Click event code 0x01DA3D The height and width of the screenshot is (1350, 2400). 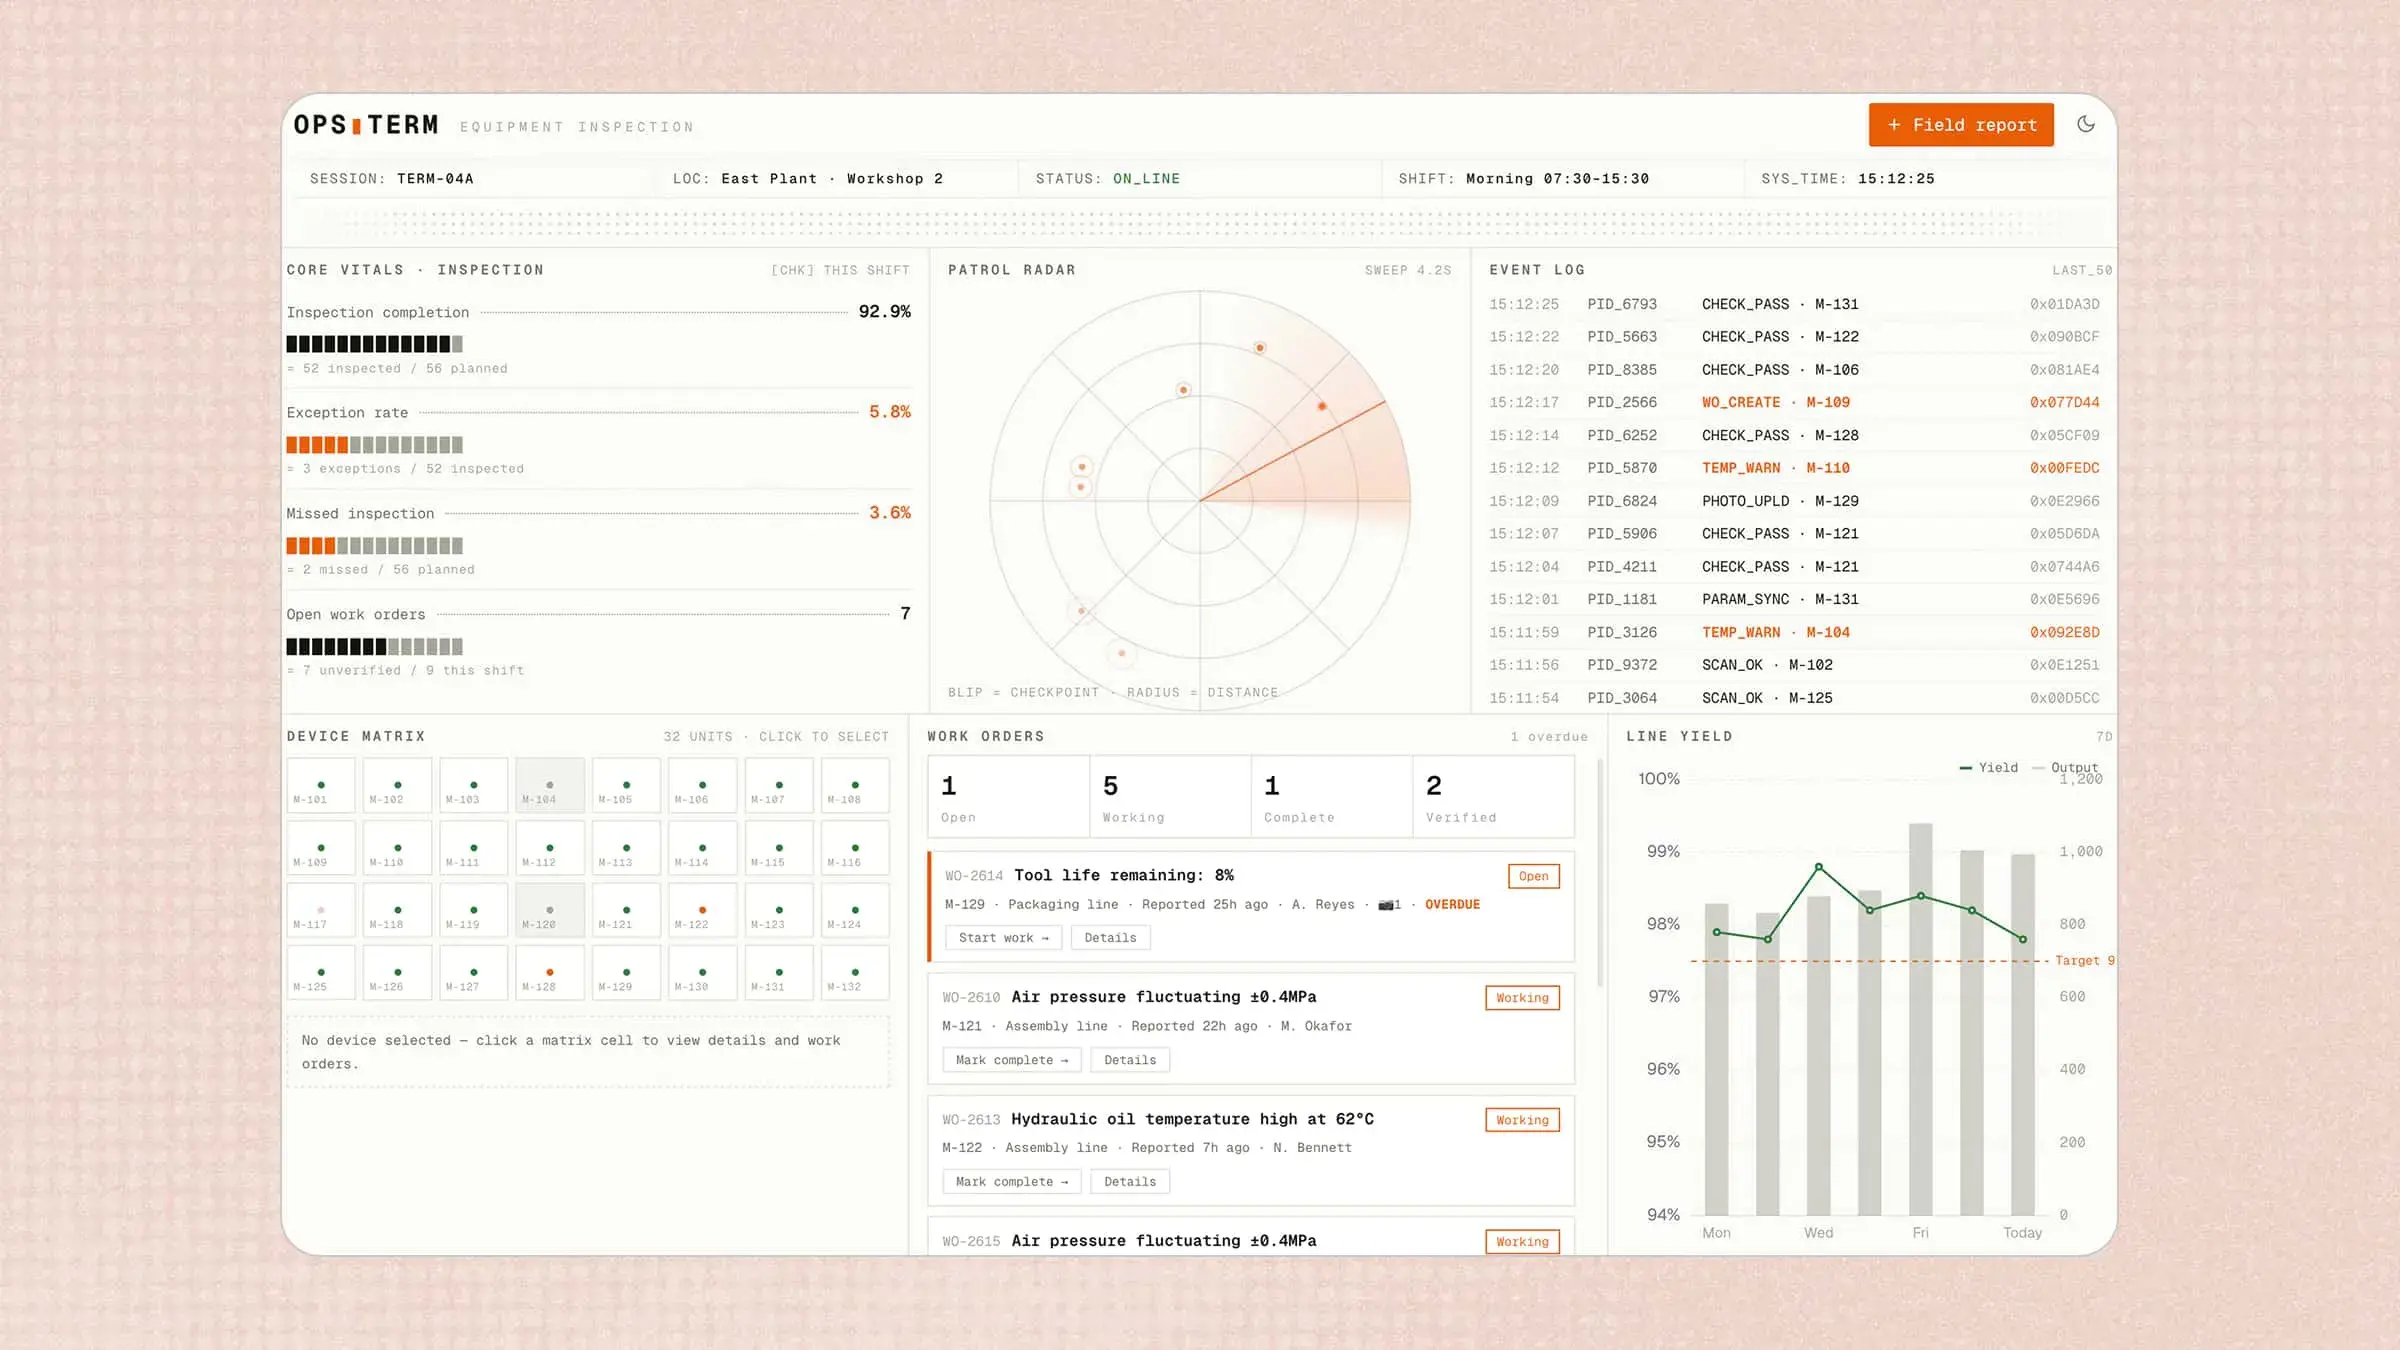coord(2064,304)
